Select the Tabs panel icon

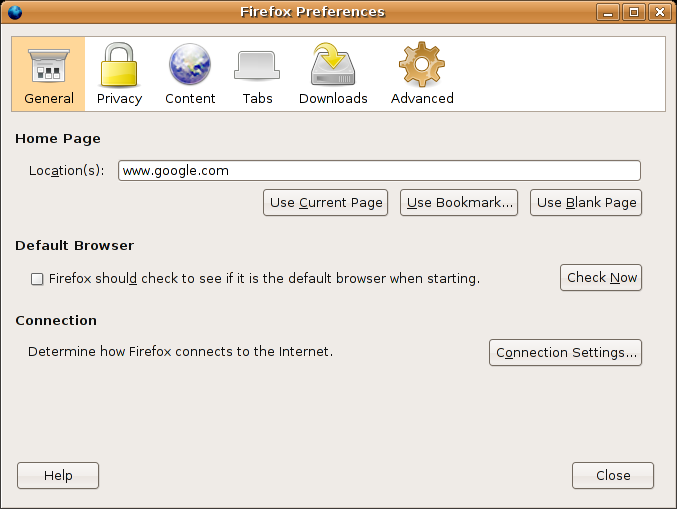pos(257,66)
